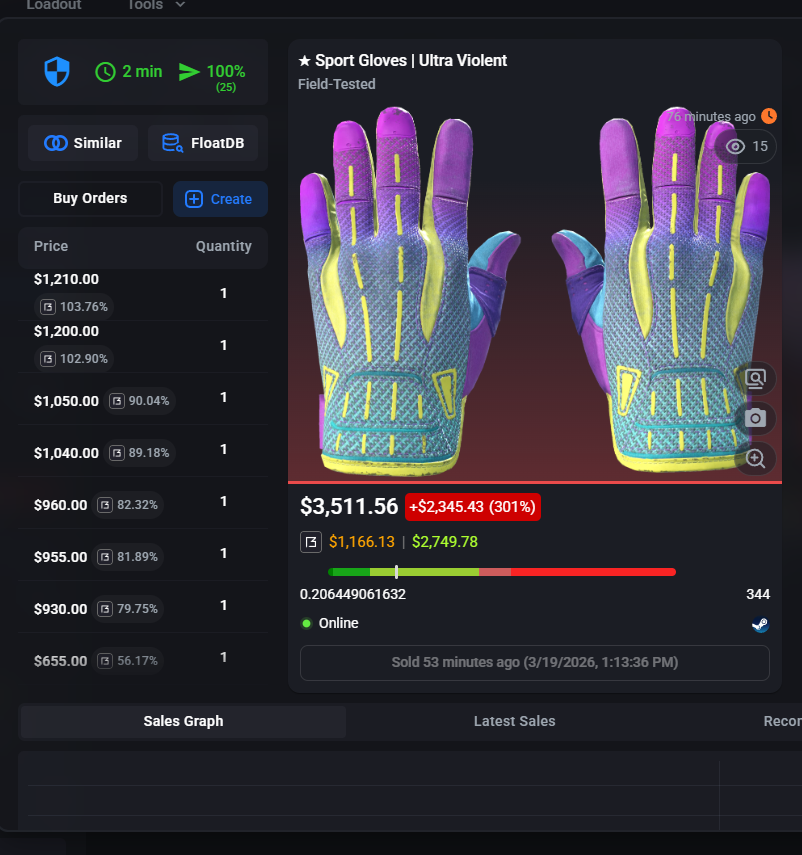
Task: Create a new buy order
Action: pyautogui.click(x=220, y=199)
